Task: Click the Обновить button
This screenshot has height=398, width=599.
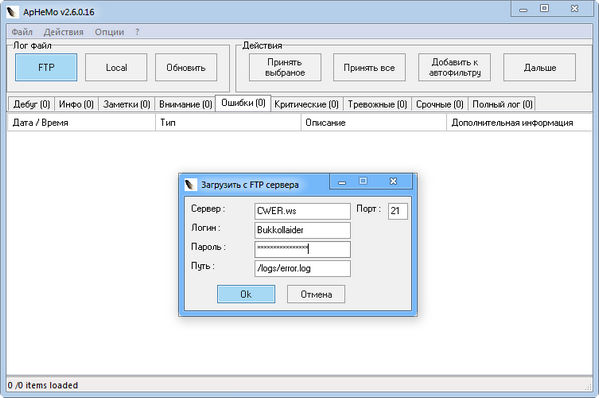Action: coord(186,67)
